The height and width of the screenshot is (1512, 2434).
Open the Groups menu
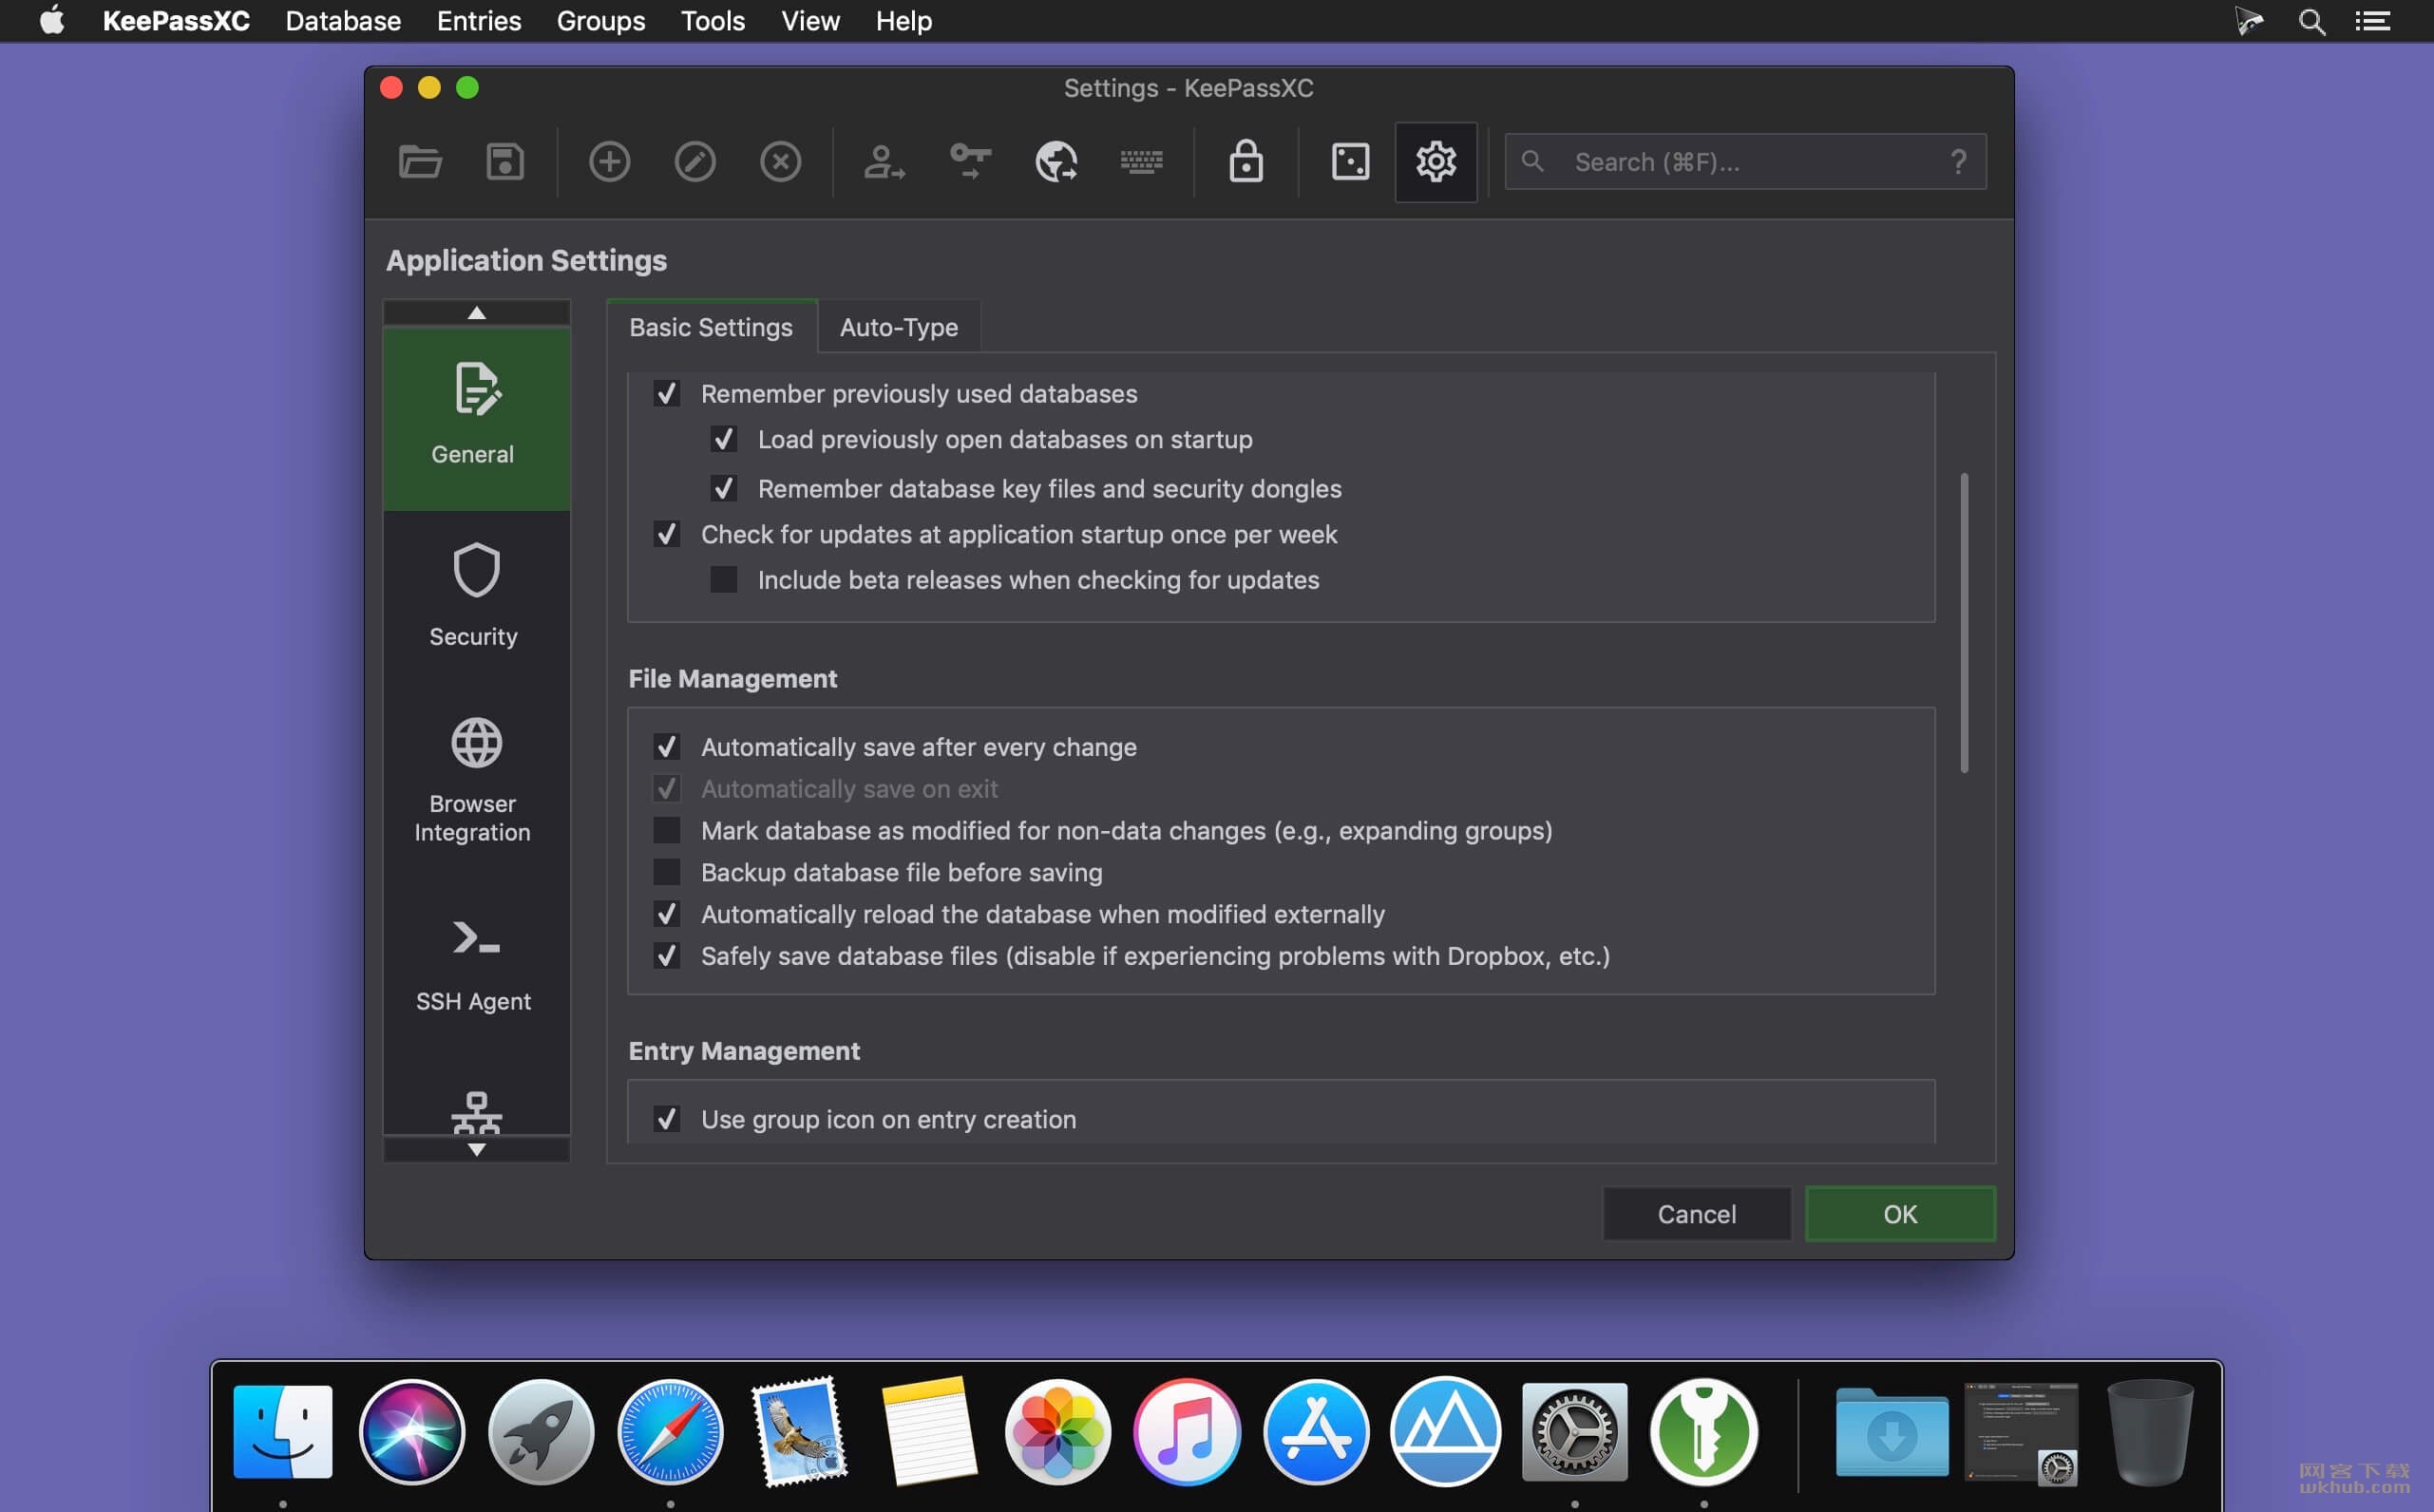tap(600, 21)
